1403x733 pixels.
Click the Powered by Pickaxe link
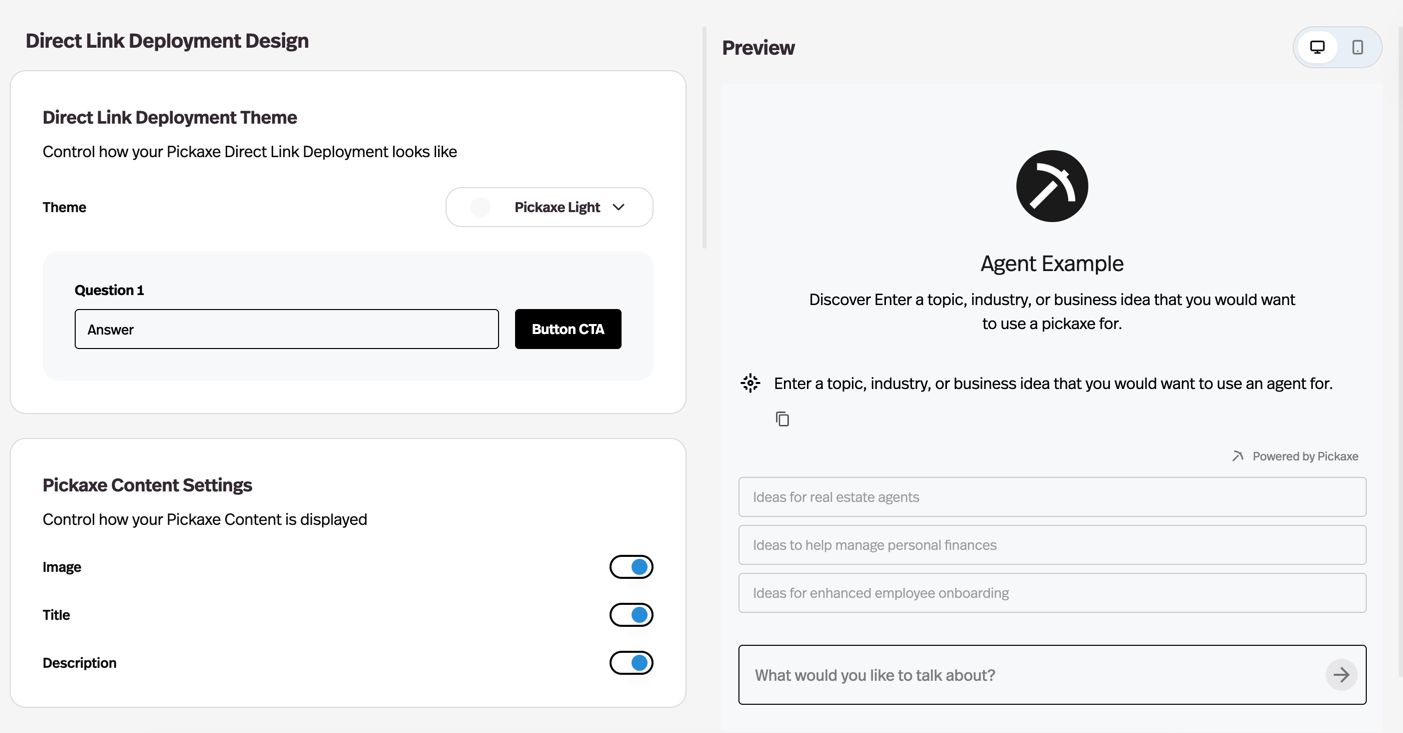click(x=1305, y=455)
